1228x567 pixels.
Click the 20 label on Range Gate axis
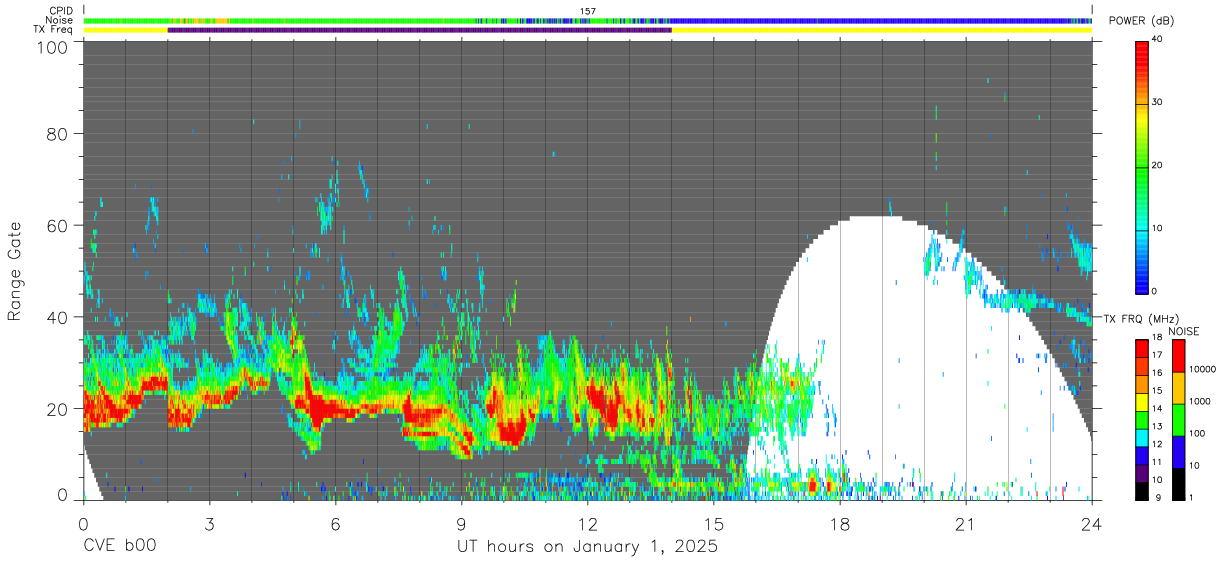(56, 409)
